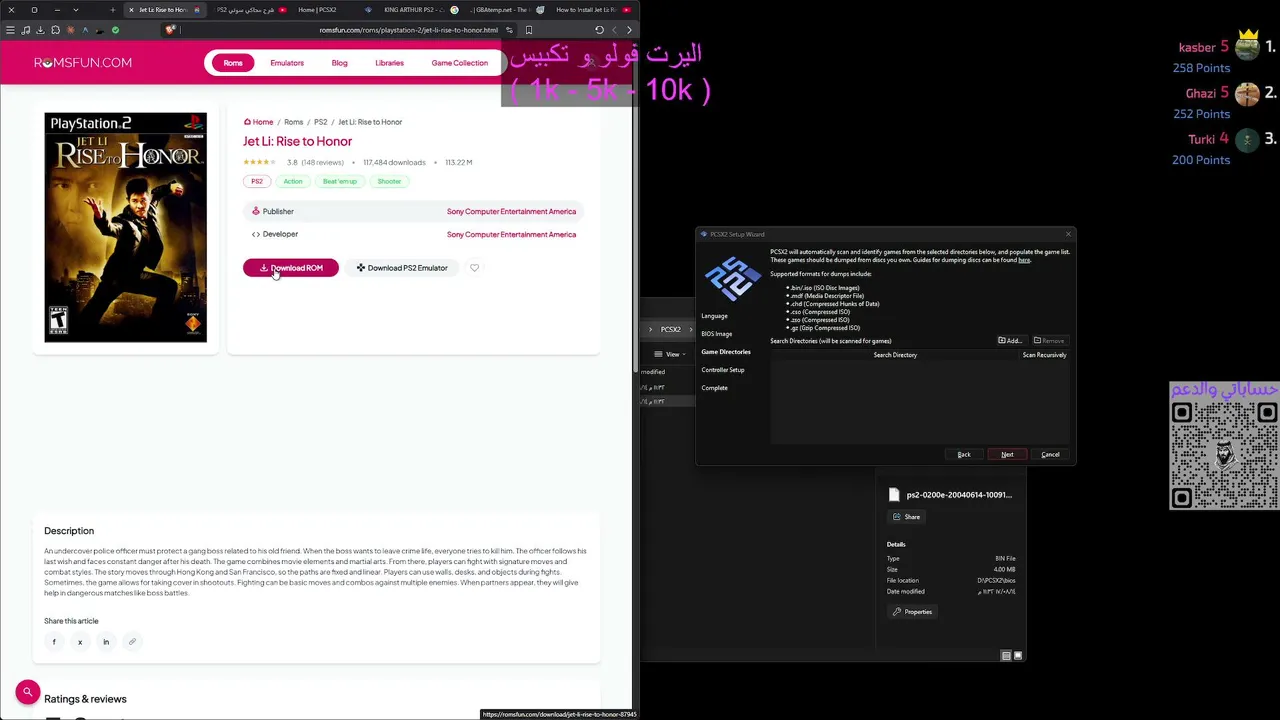Click the Beat'em up genre tag
The image size is (1280, 720).
(x=340, y=182)
